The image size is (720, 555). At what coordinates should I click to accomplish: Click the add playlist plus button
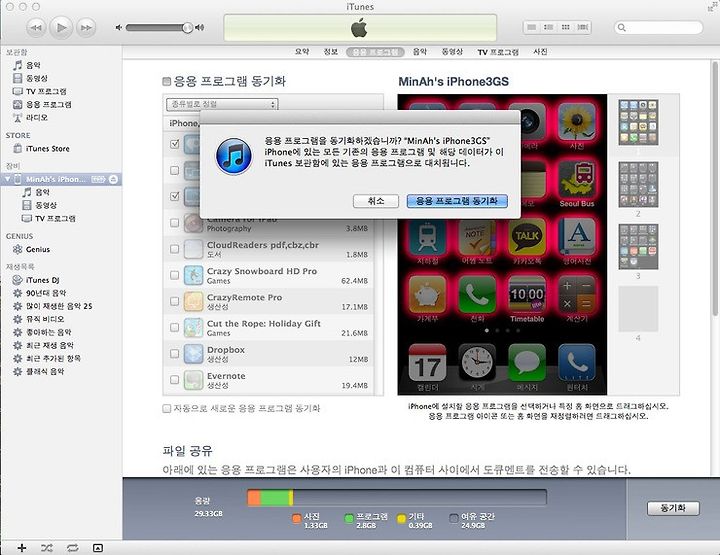[x=22, y=548]
